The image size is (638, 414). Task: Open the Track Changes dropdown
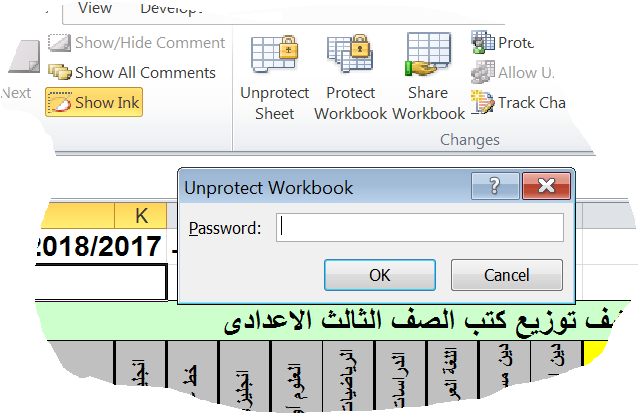pyautogui.click(x=518, y=103)
